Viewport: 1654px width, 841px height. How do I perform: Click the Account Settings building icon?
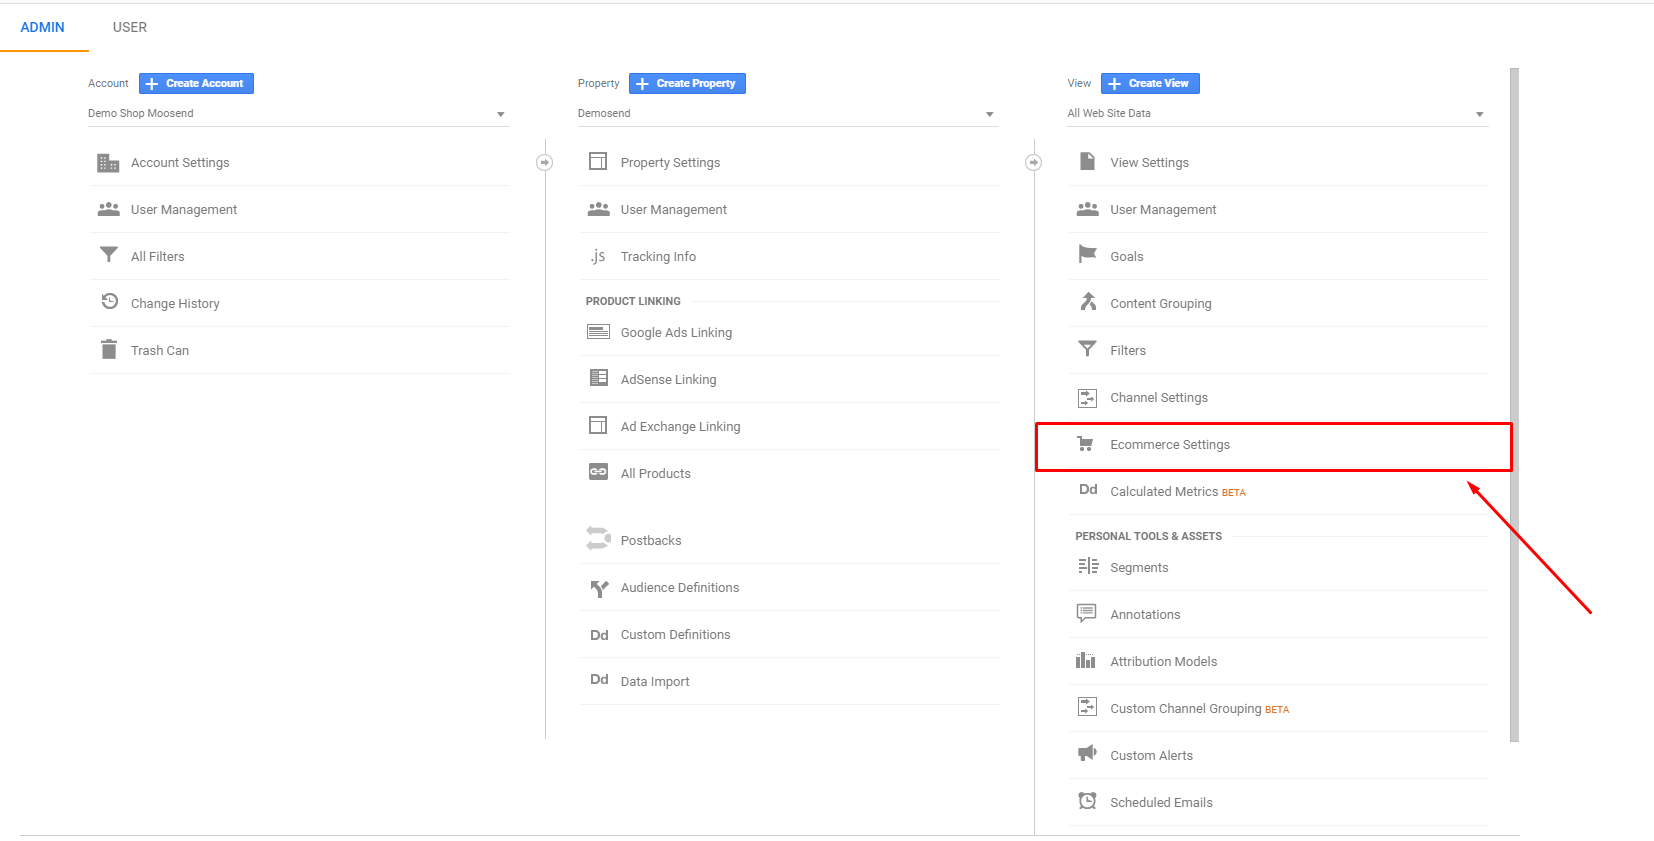[108, 163]
